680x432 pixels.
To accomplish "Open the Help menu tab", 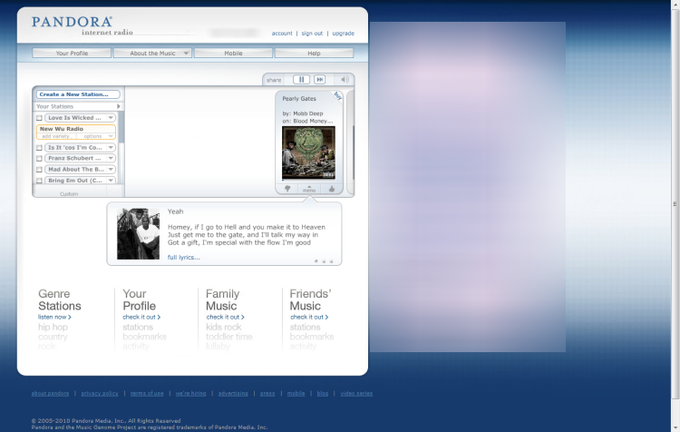I will point(314,53).
